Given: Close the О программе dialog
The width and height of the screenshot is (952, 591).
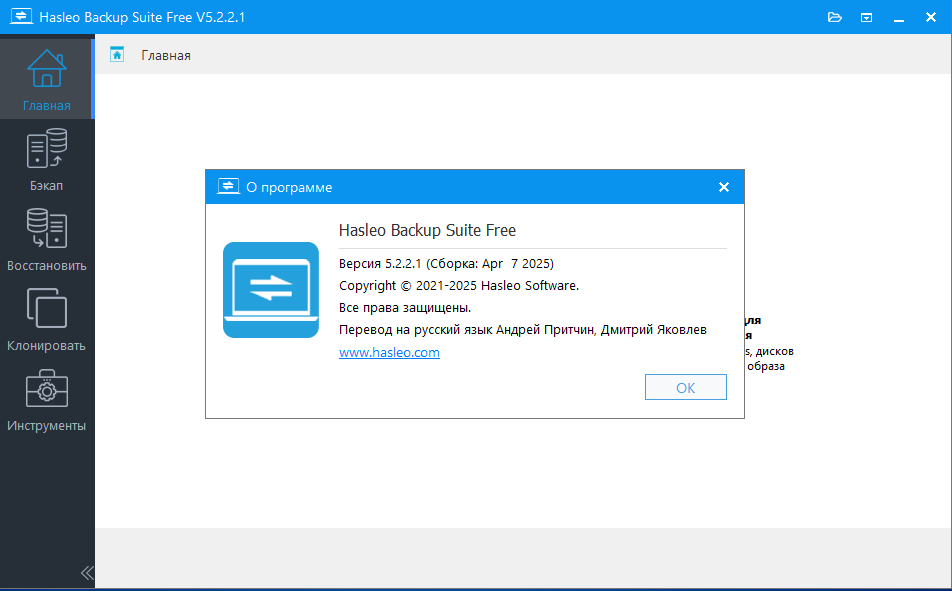Looking at the screenshot, I should pyautogui.click(x=724, y=187).
